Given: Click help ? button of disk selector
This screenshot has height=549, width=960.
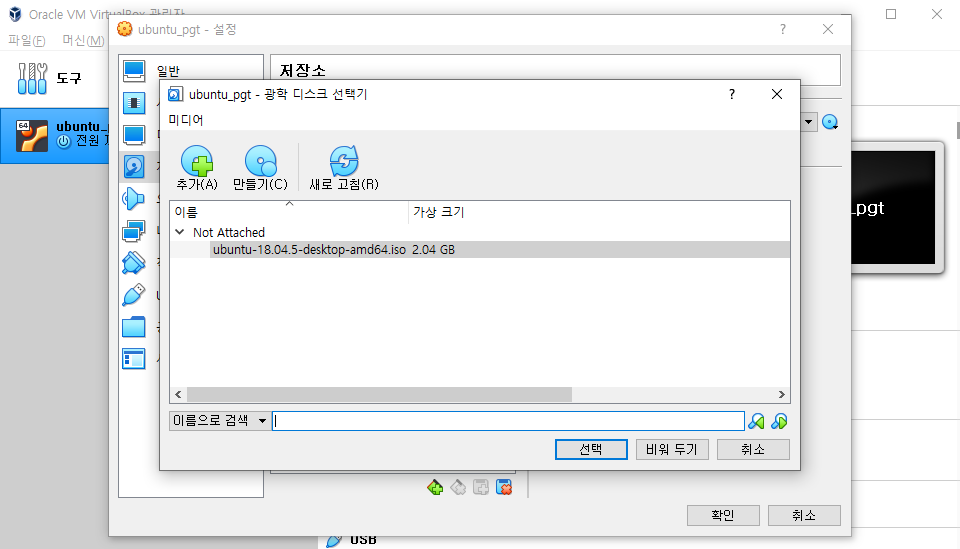Looking at the screenshot, I should tap(732, 94).
